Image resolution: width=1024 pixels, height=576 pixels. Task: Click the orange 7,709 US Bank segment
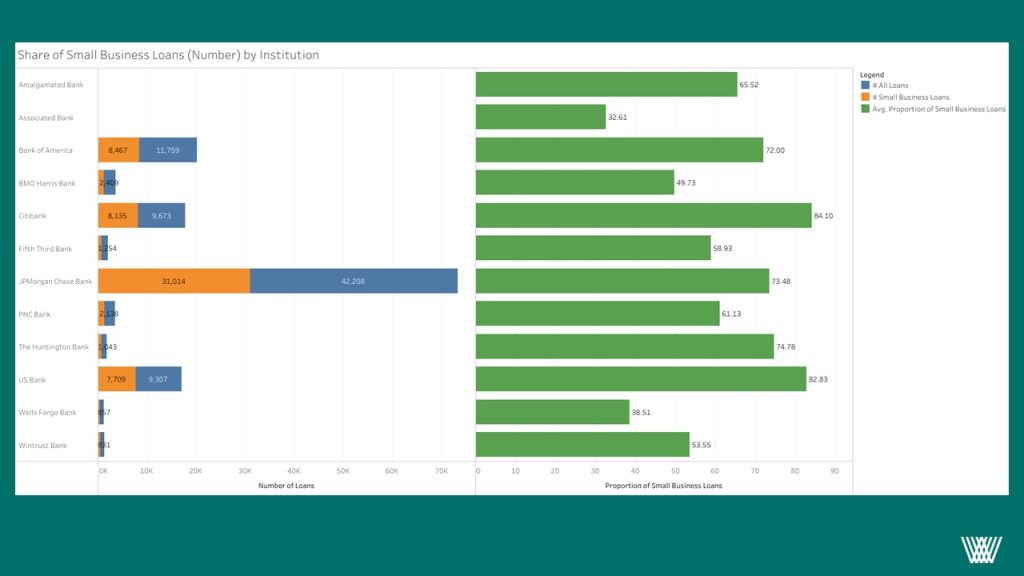[x=116, y=379]
